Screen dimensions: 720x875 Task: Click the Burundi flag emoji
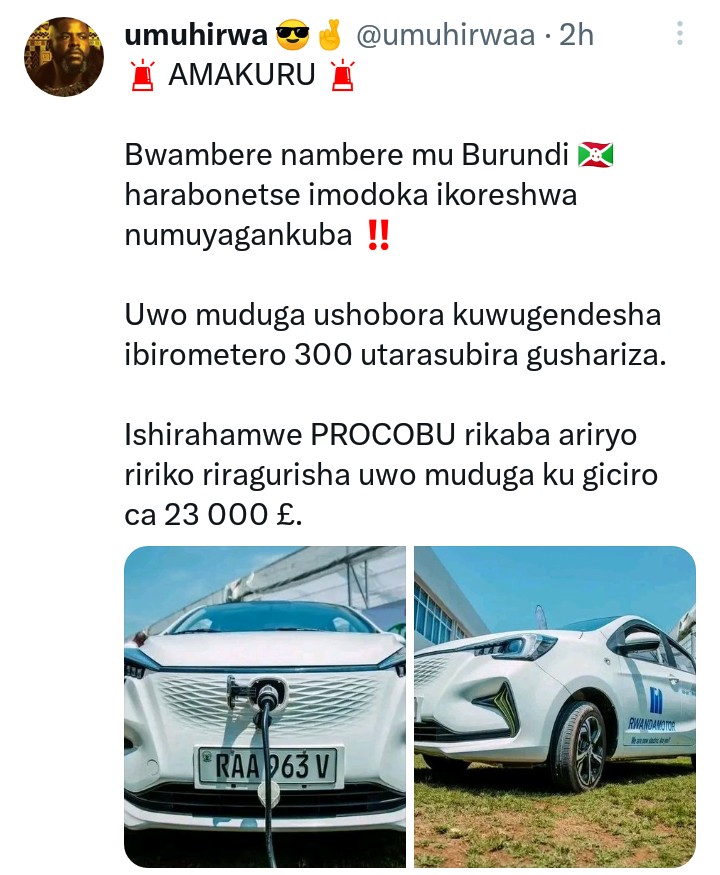point(595,155)
